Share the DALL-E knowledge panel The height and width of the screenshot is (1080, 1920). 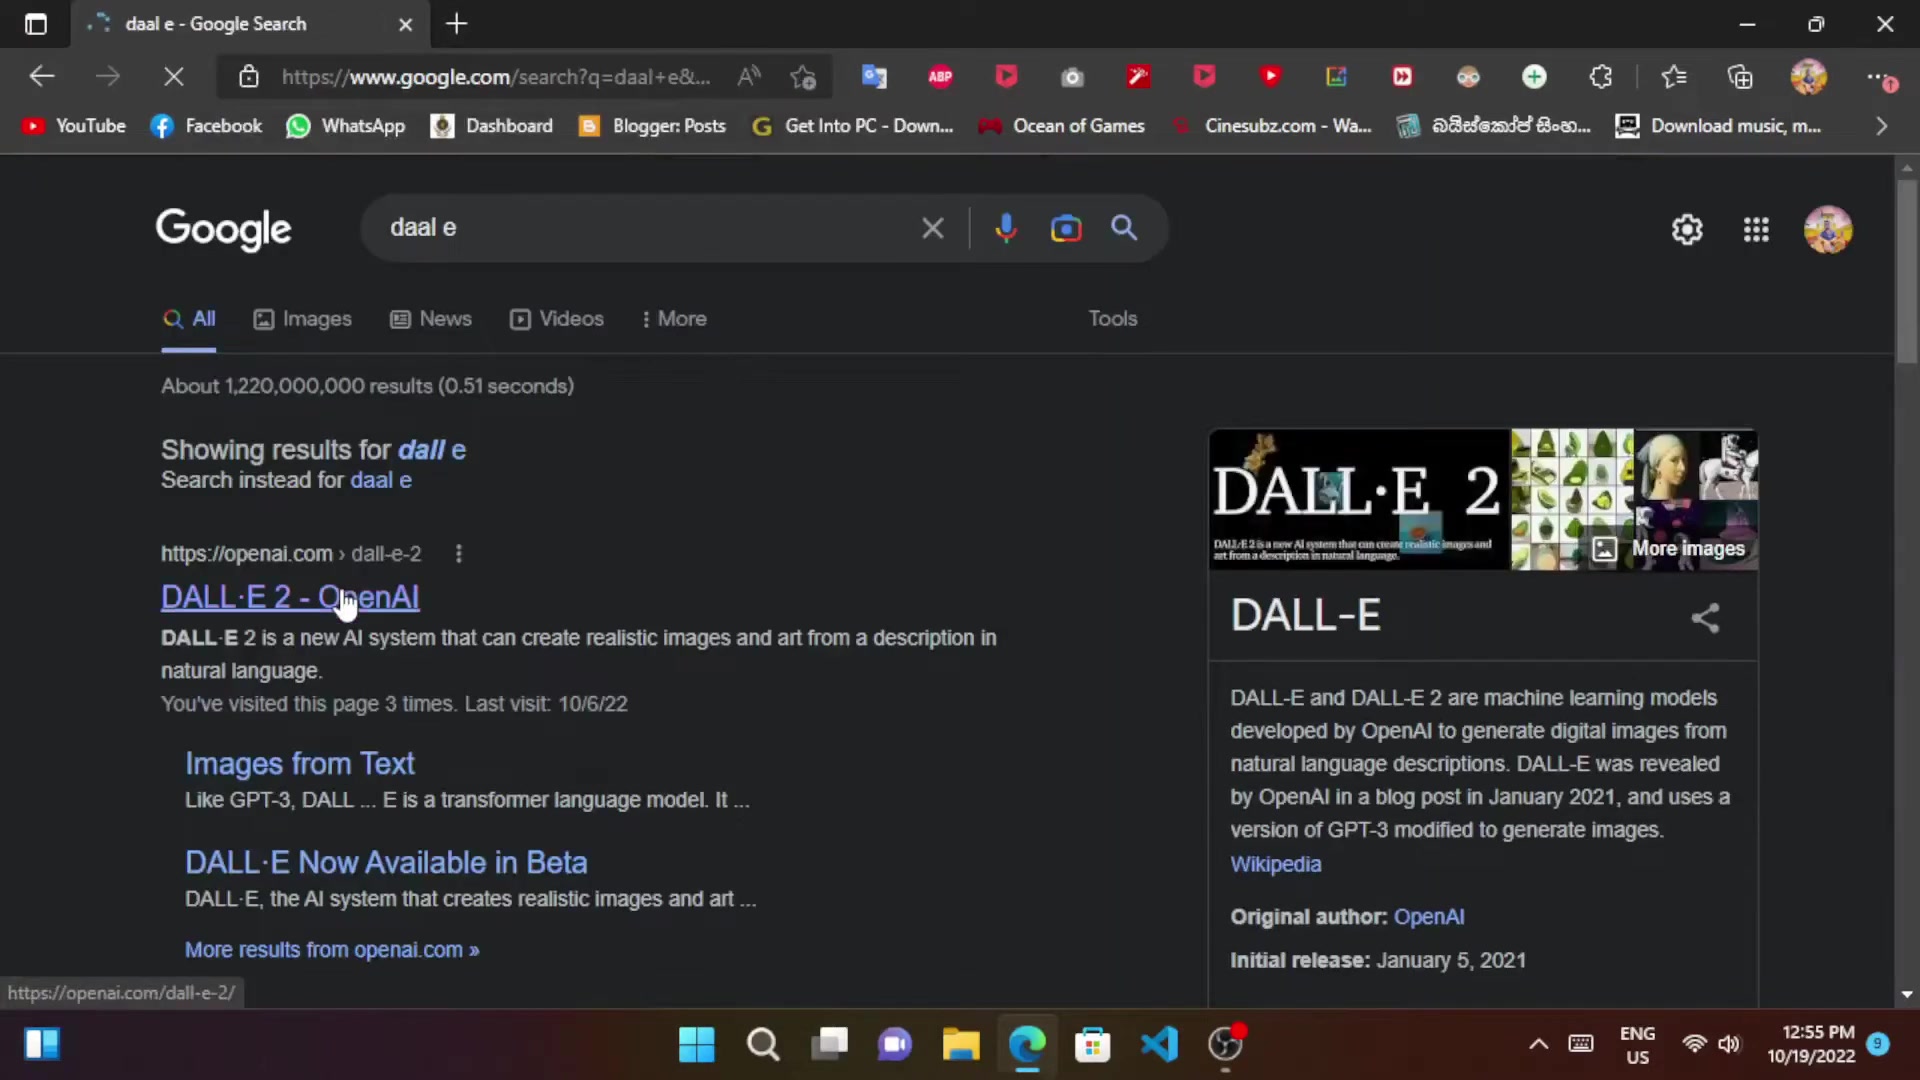[1705, 617]
